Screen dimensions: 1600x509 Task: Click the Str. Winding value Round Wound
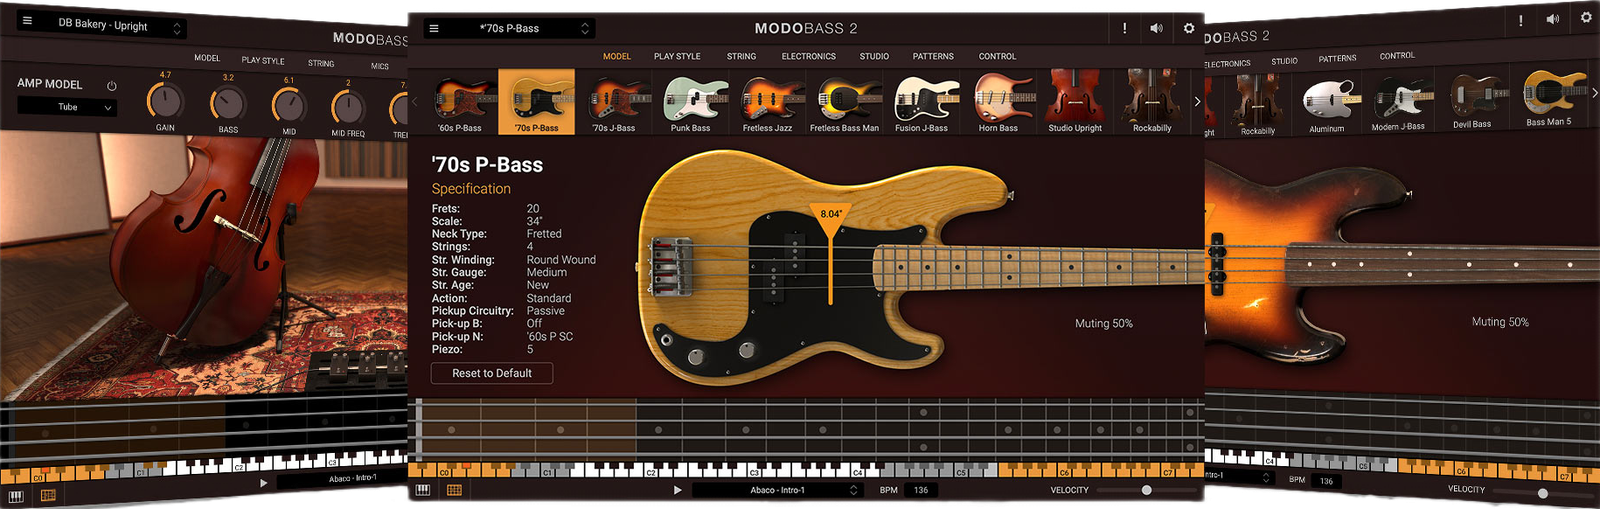[561, 260]
